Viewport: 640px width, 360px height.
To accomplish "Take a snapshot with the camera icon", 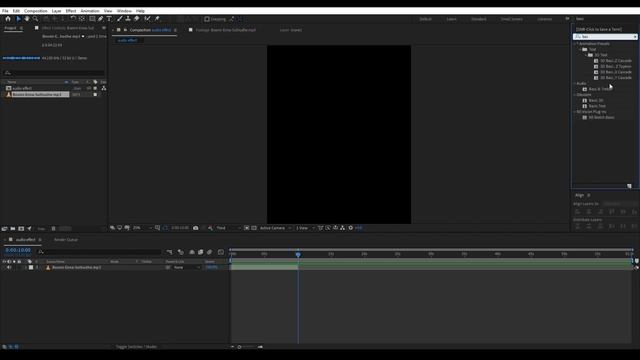I will pyautogui.click(x=196, y=228).
